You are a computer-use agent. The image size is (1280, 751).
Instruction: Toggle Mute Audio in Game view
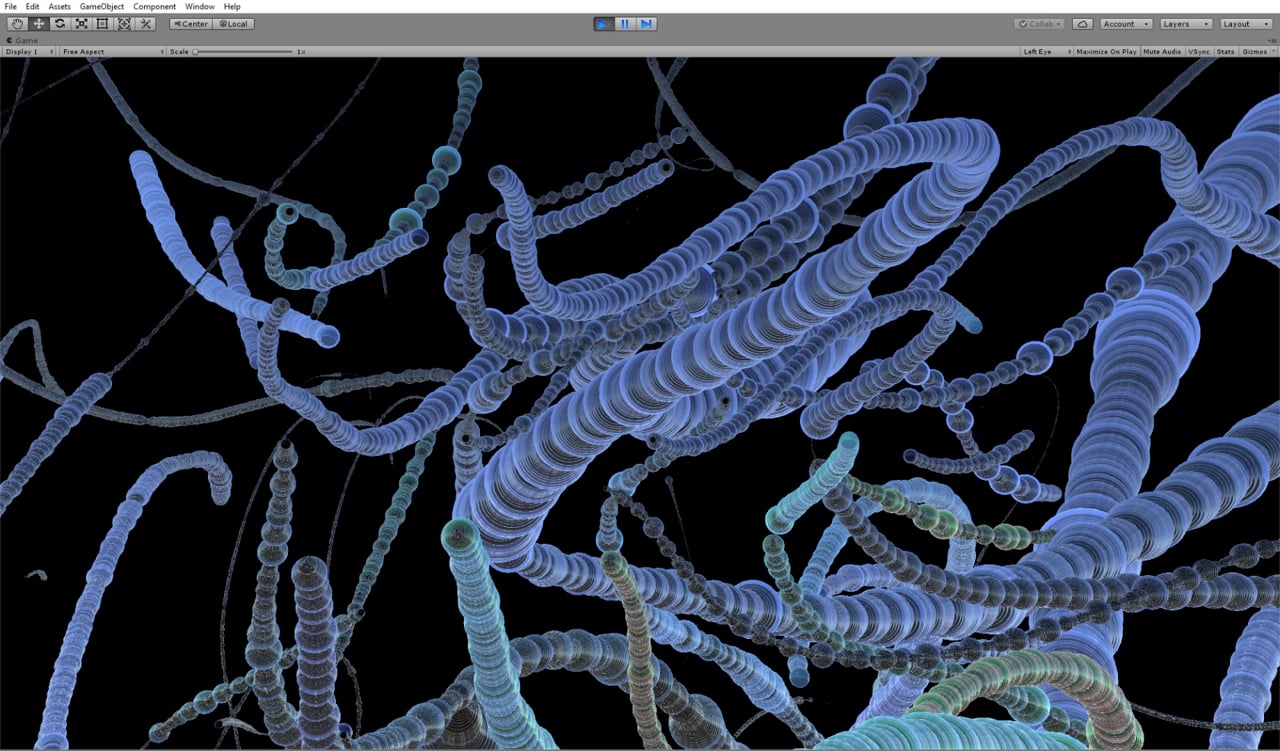click(x=1162, y=51)
